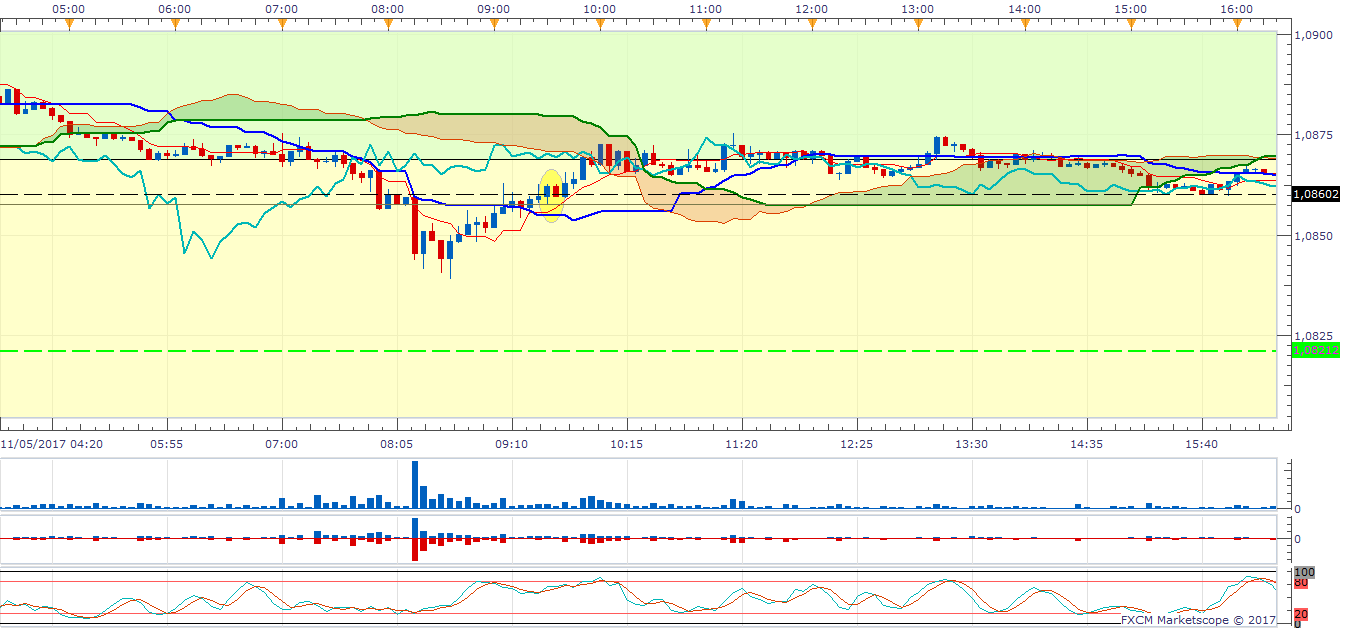Click the orange triangle marker under 13:00
1349x628 pixels.
coord(918,24)
